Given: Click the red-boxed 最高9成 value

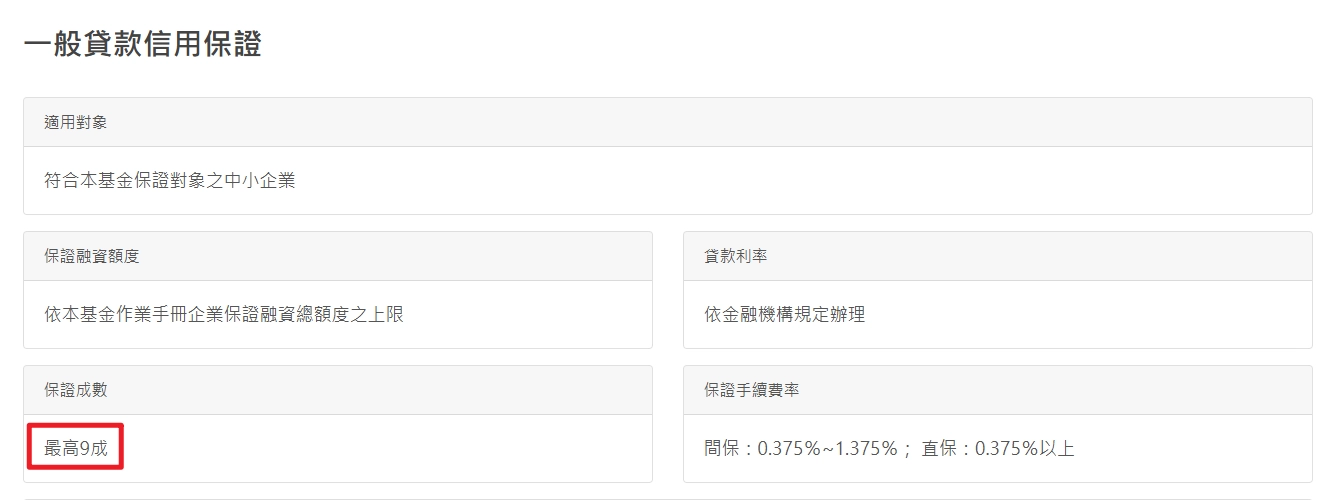Looking at the screenshot, I should point(76,448).
